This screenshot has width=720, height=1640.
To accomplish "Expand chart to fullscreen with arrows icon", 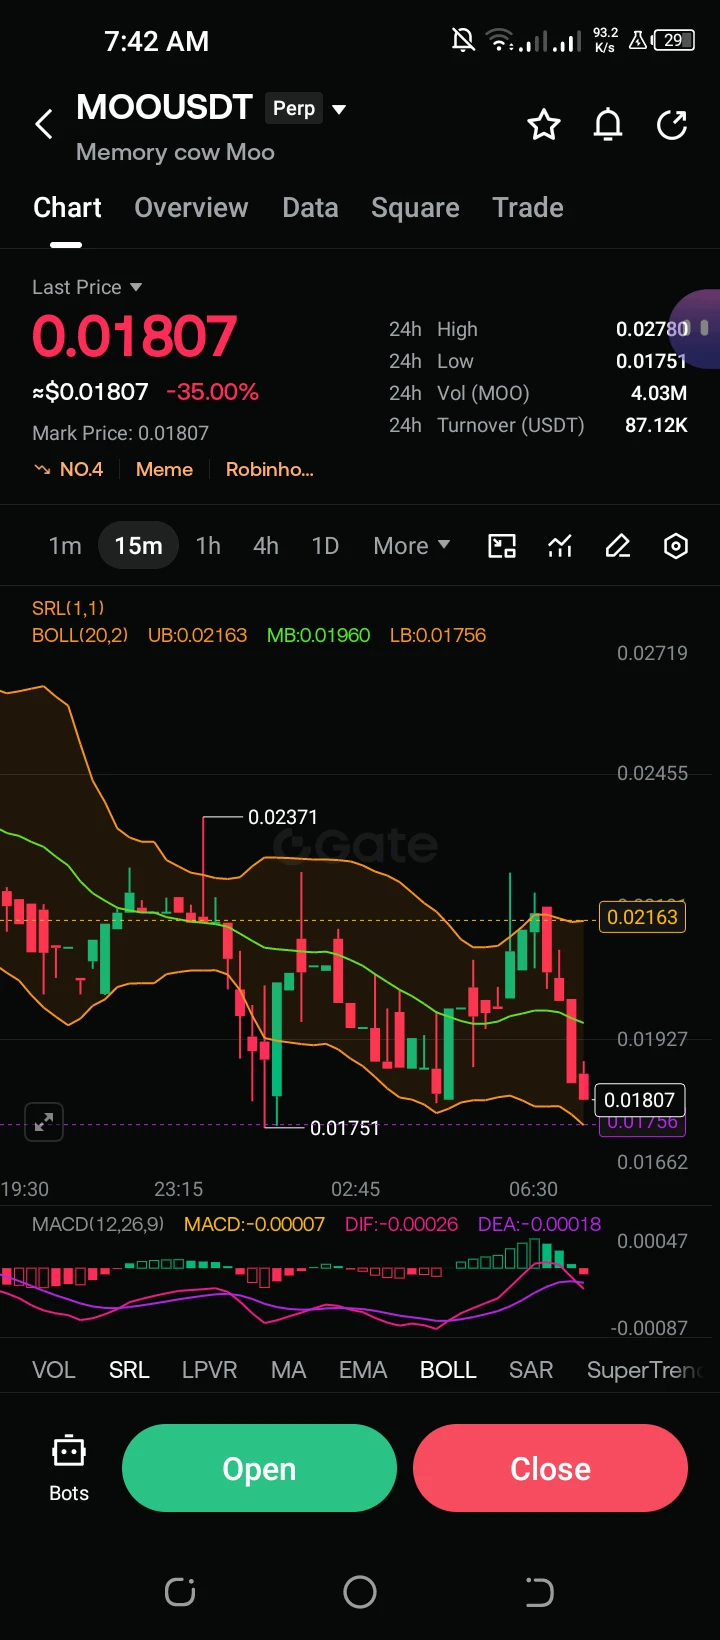I will 44,1122.
